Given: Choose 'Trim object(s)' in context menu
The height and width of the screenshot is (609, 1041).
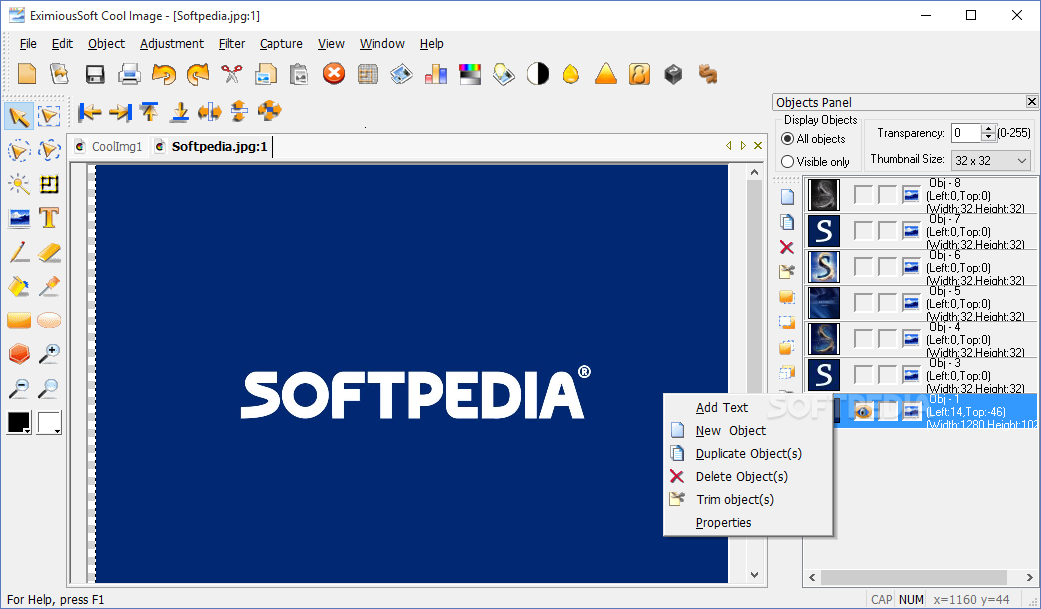Looking at the screenshot, I should pyautogui.click(x=748, y=499).
